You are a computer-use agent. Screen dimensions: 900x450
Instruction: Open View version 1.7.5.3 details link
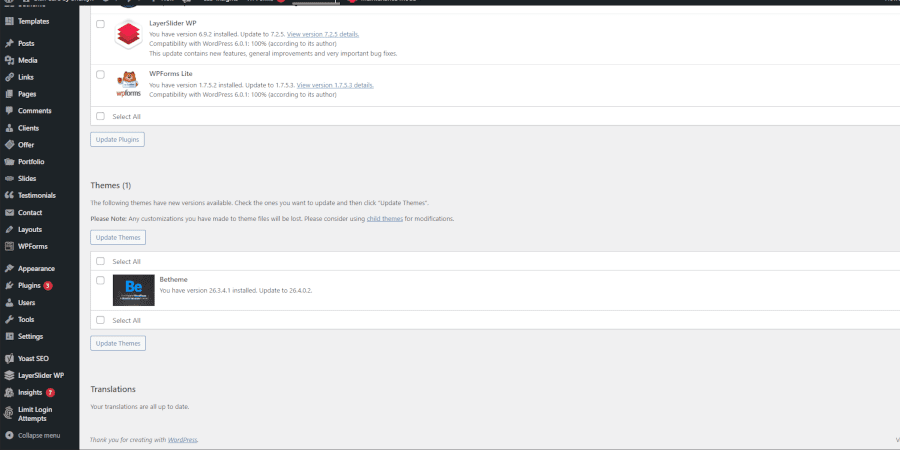point(335,85)
